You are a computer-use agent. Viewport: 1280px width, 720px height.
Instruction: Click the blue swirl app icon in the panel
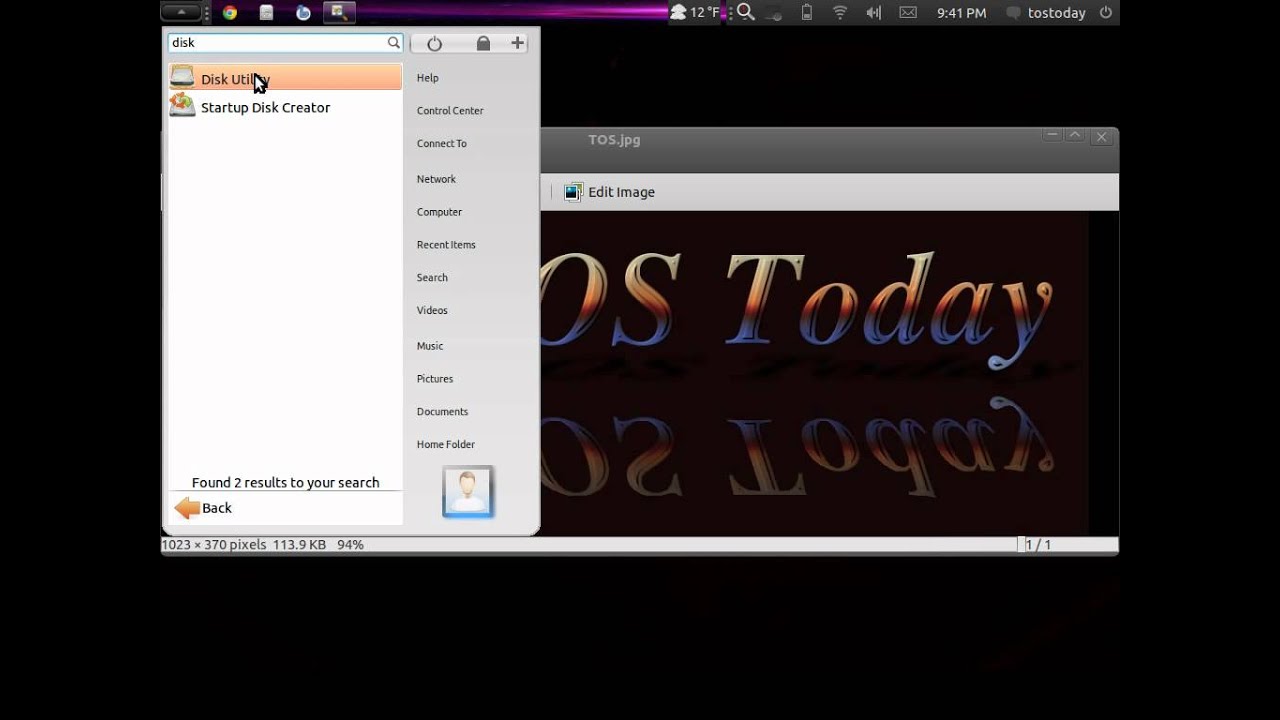pyautogui.click(x=303, y=13)
